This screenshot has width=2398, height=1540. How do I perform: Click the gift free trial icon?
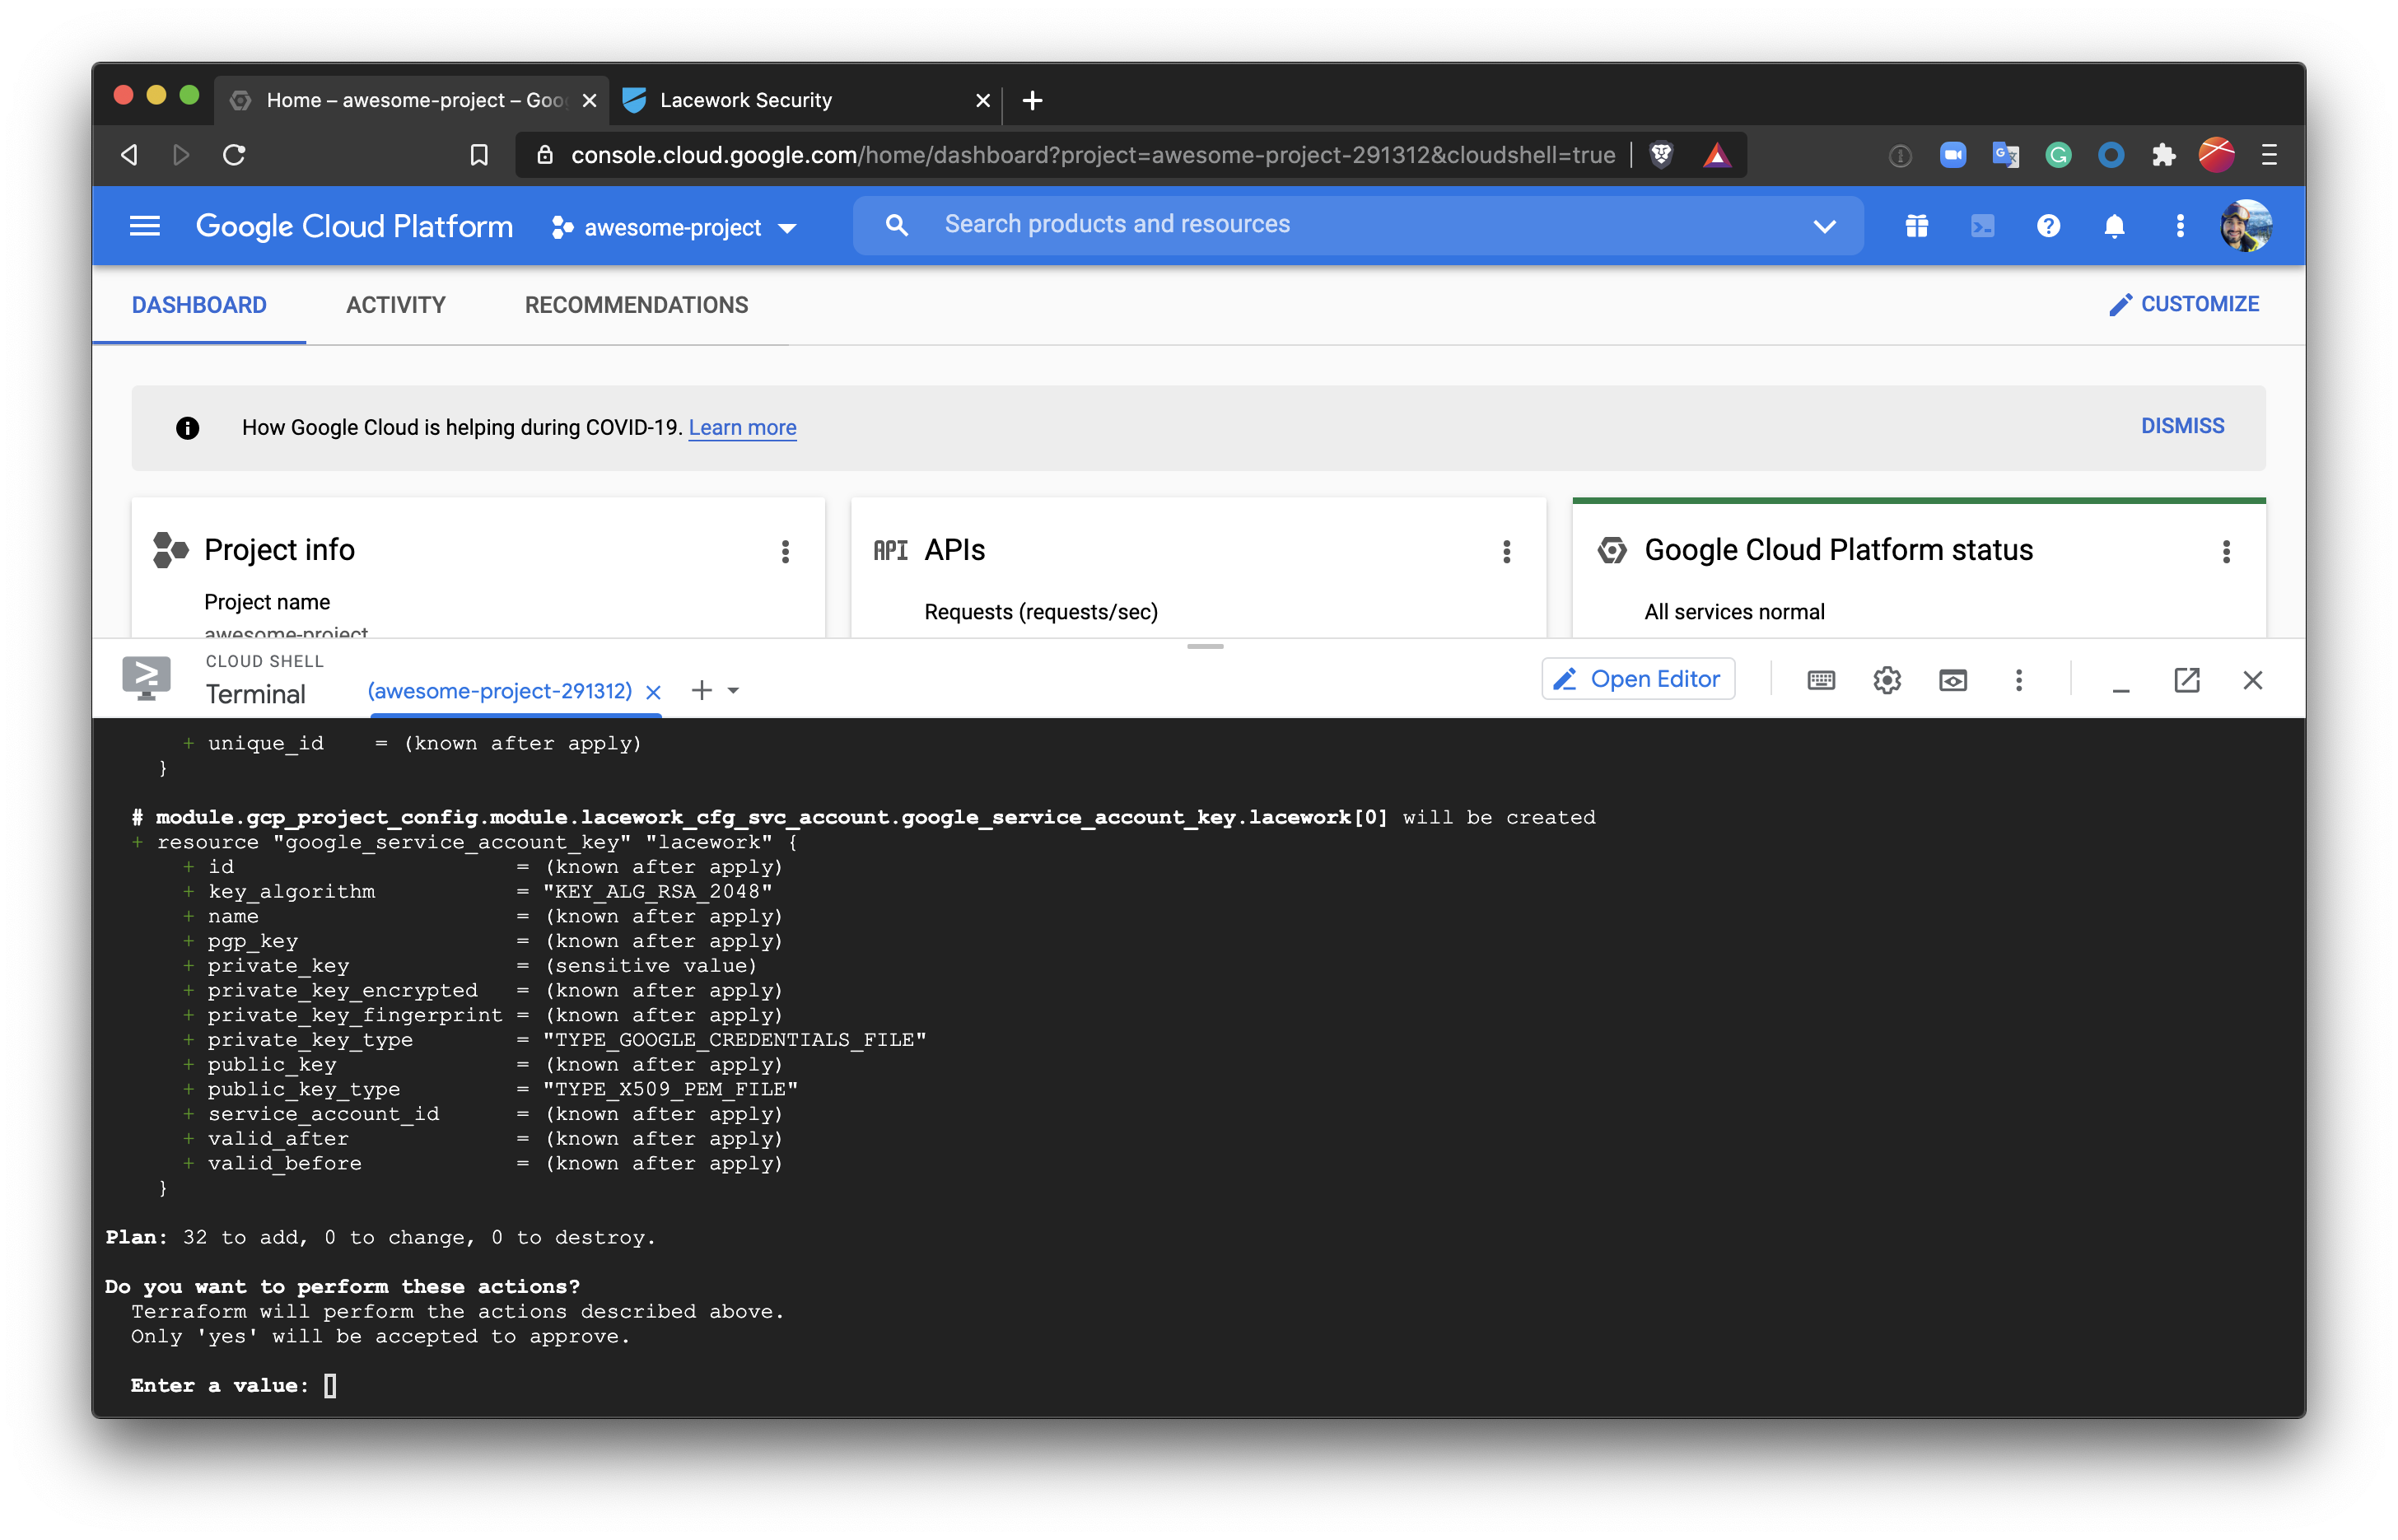[1916, 226]
